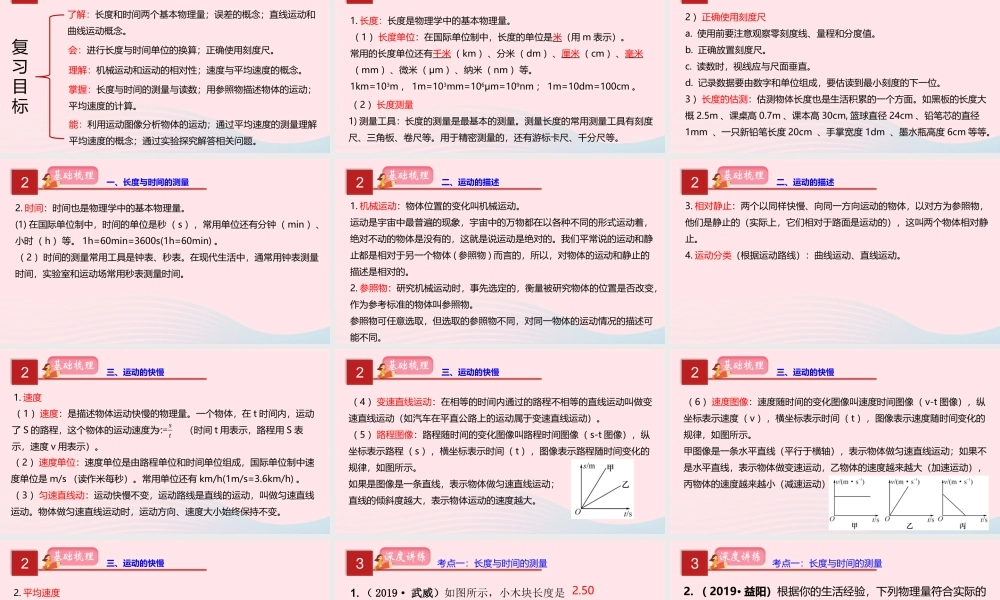Image resolution: width=1000 pixels, height=600 pixels.
Task: Click the 基础梳理 badge on the 机械运动 slide
Action: tap(407, 177)
